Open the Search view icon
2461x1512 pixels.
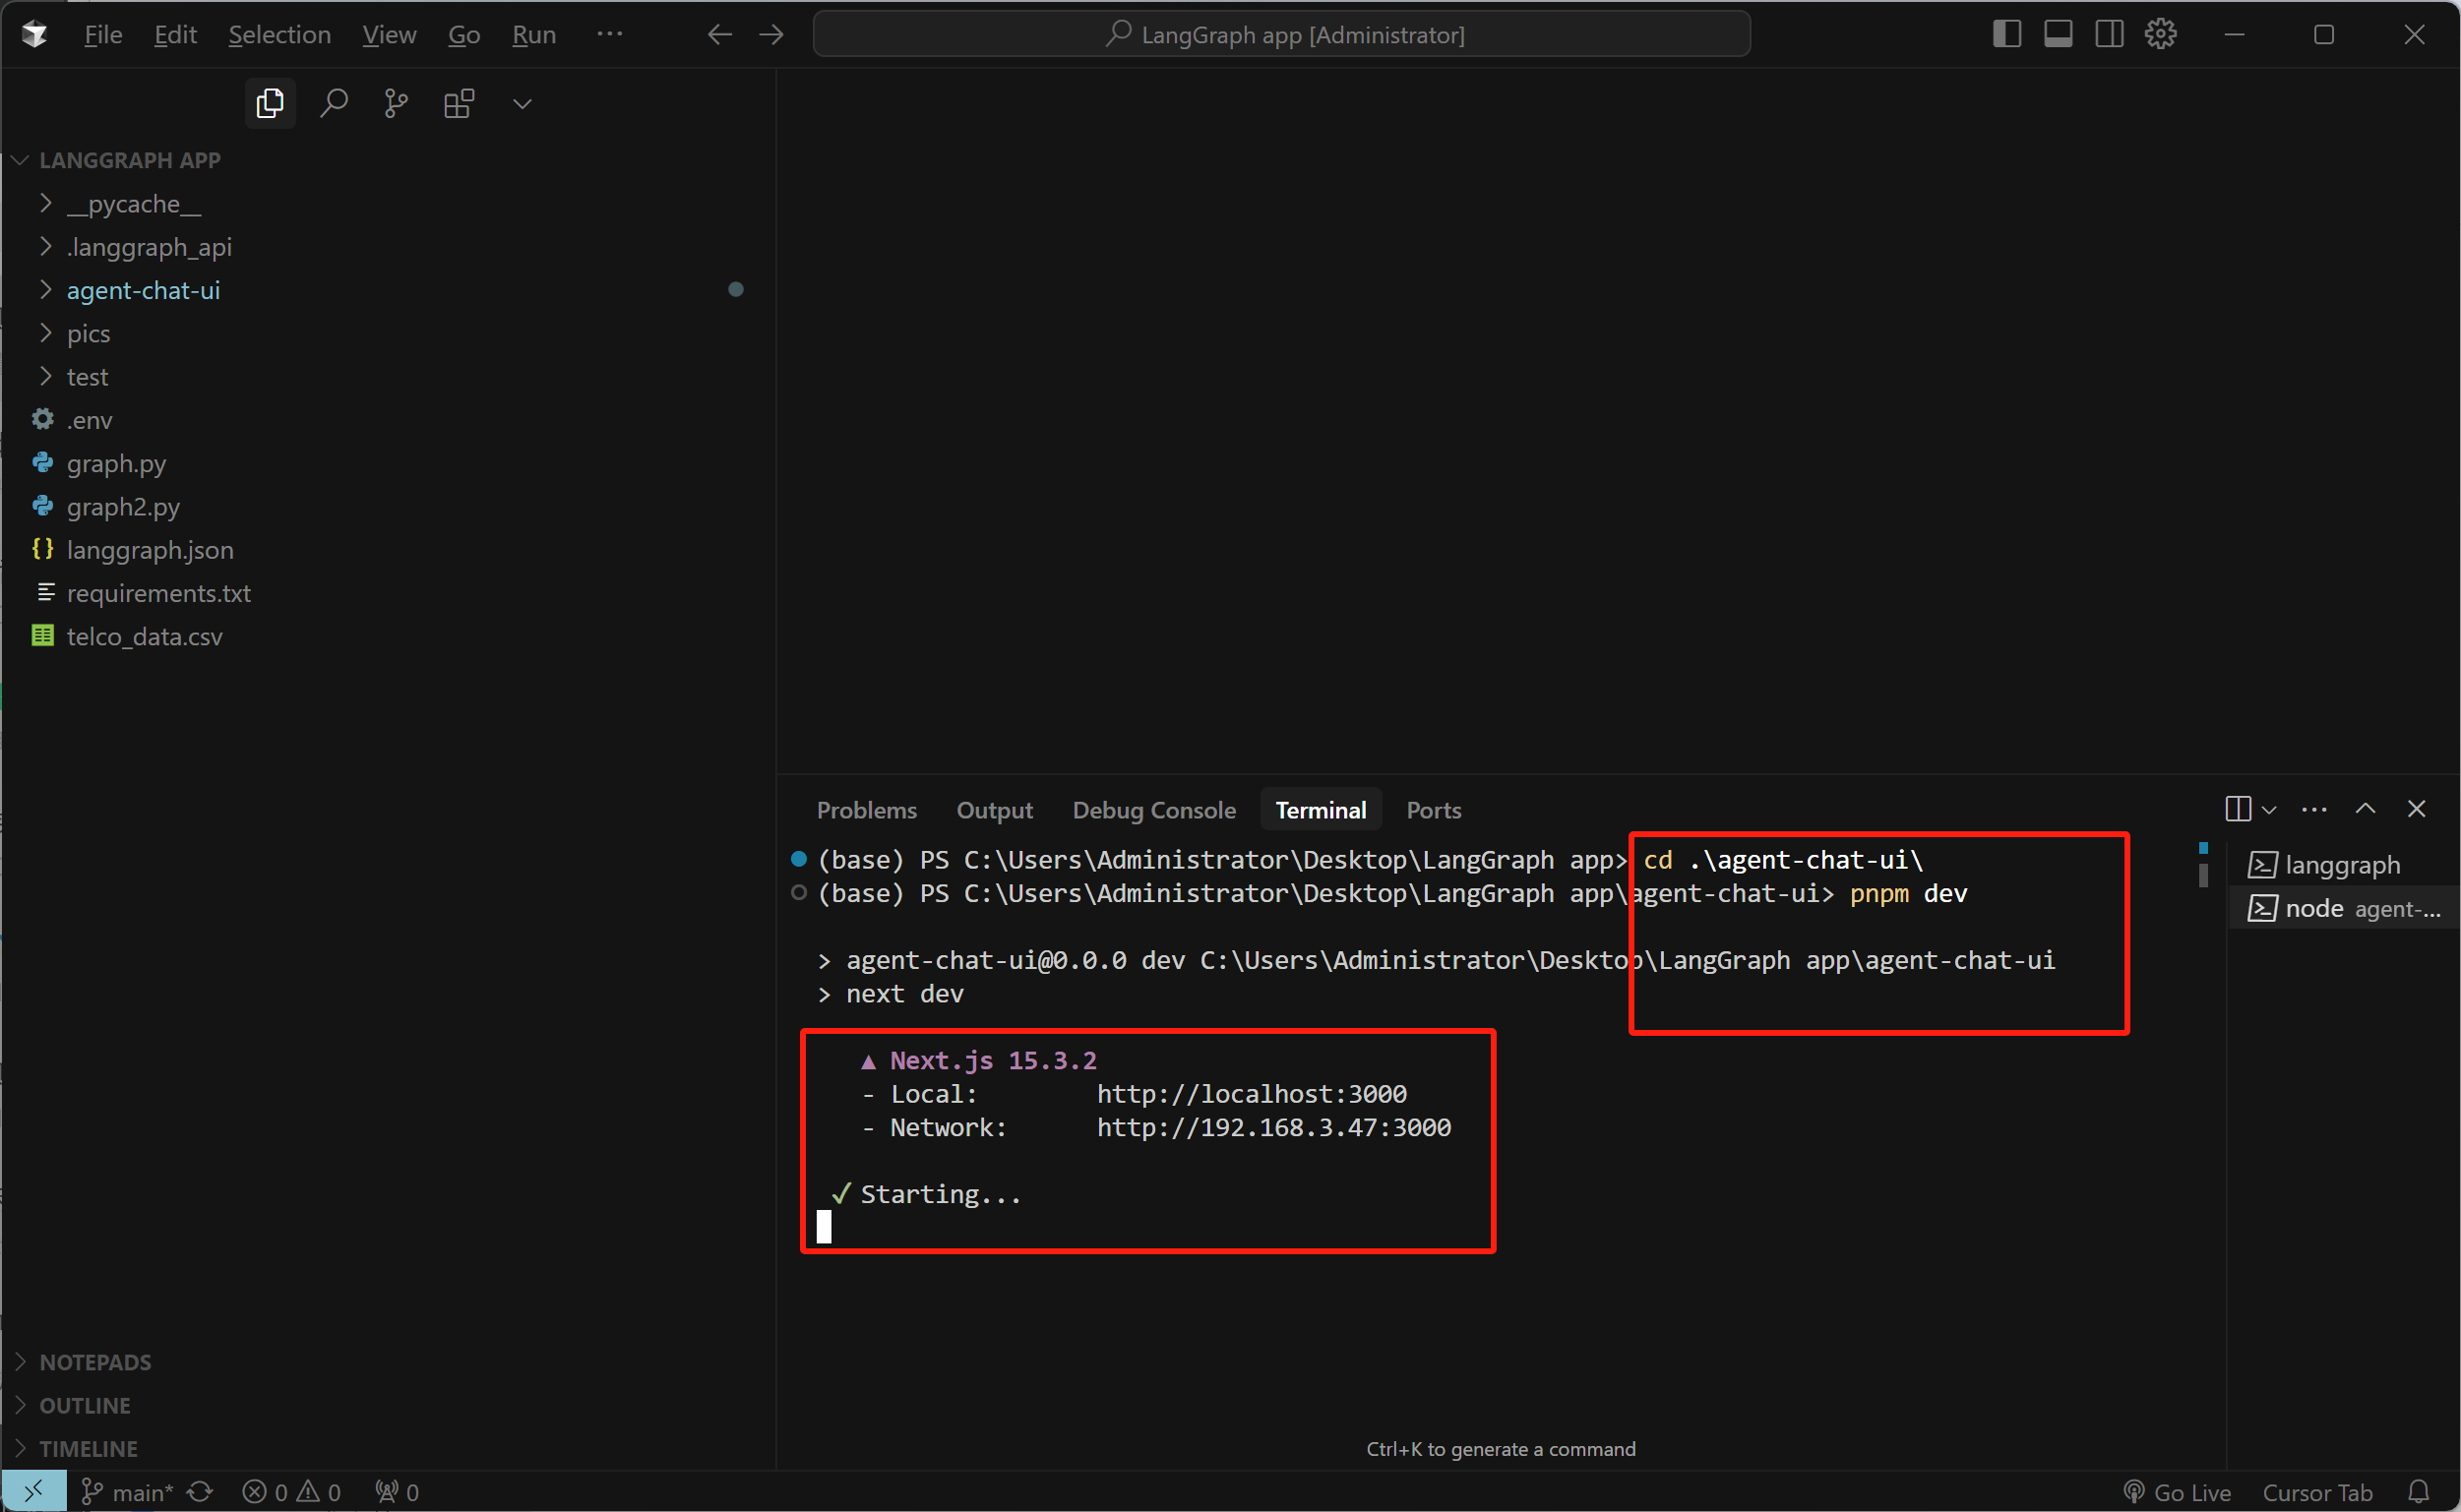click(x=333, y=103)
